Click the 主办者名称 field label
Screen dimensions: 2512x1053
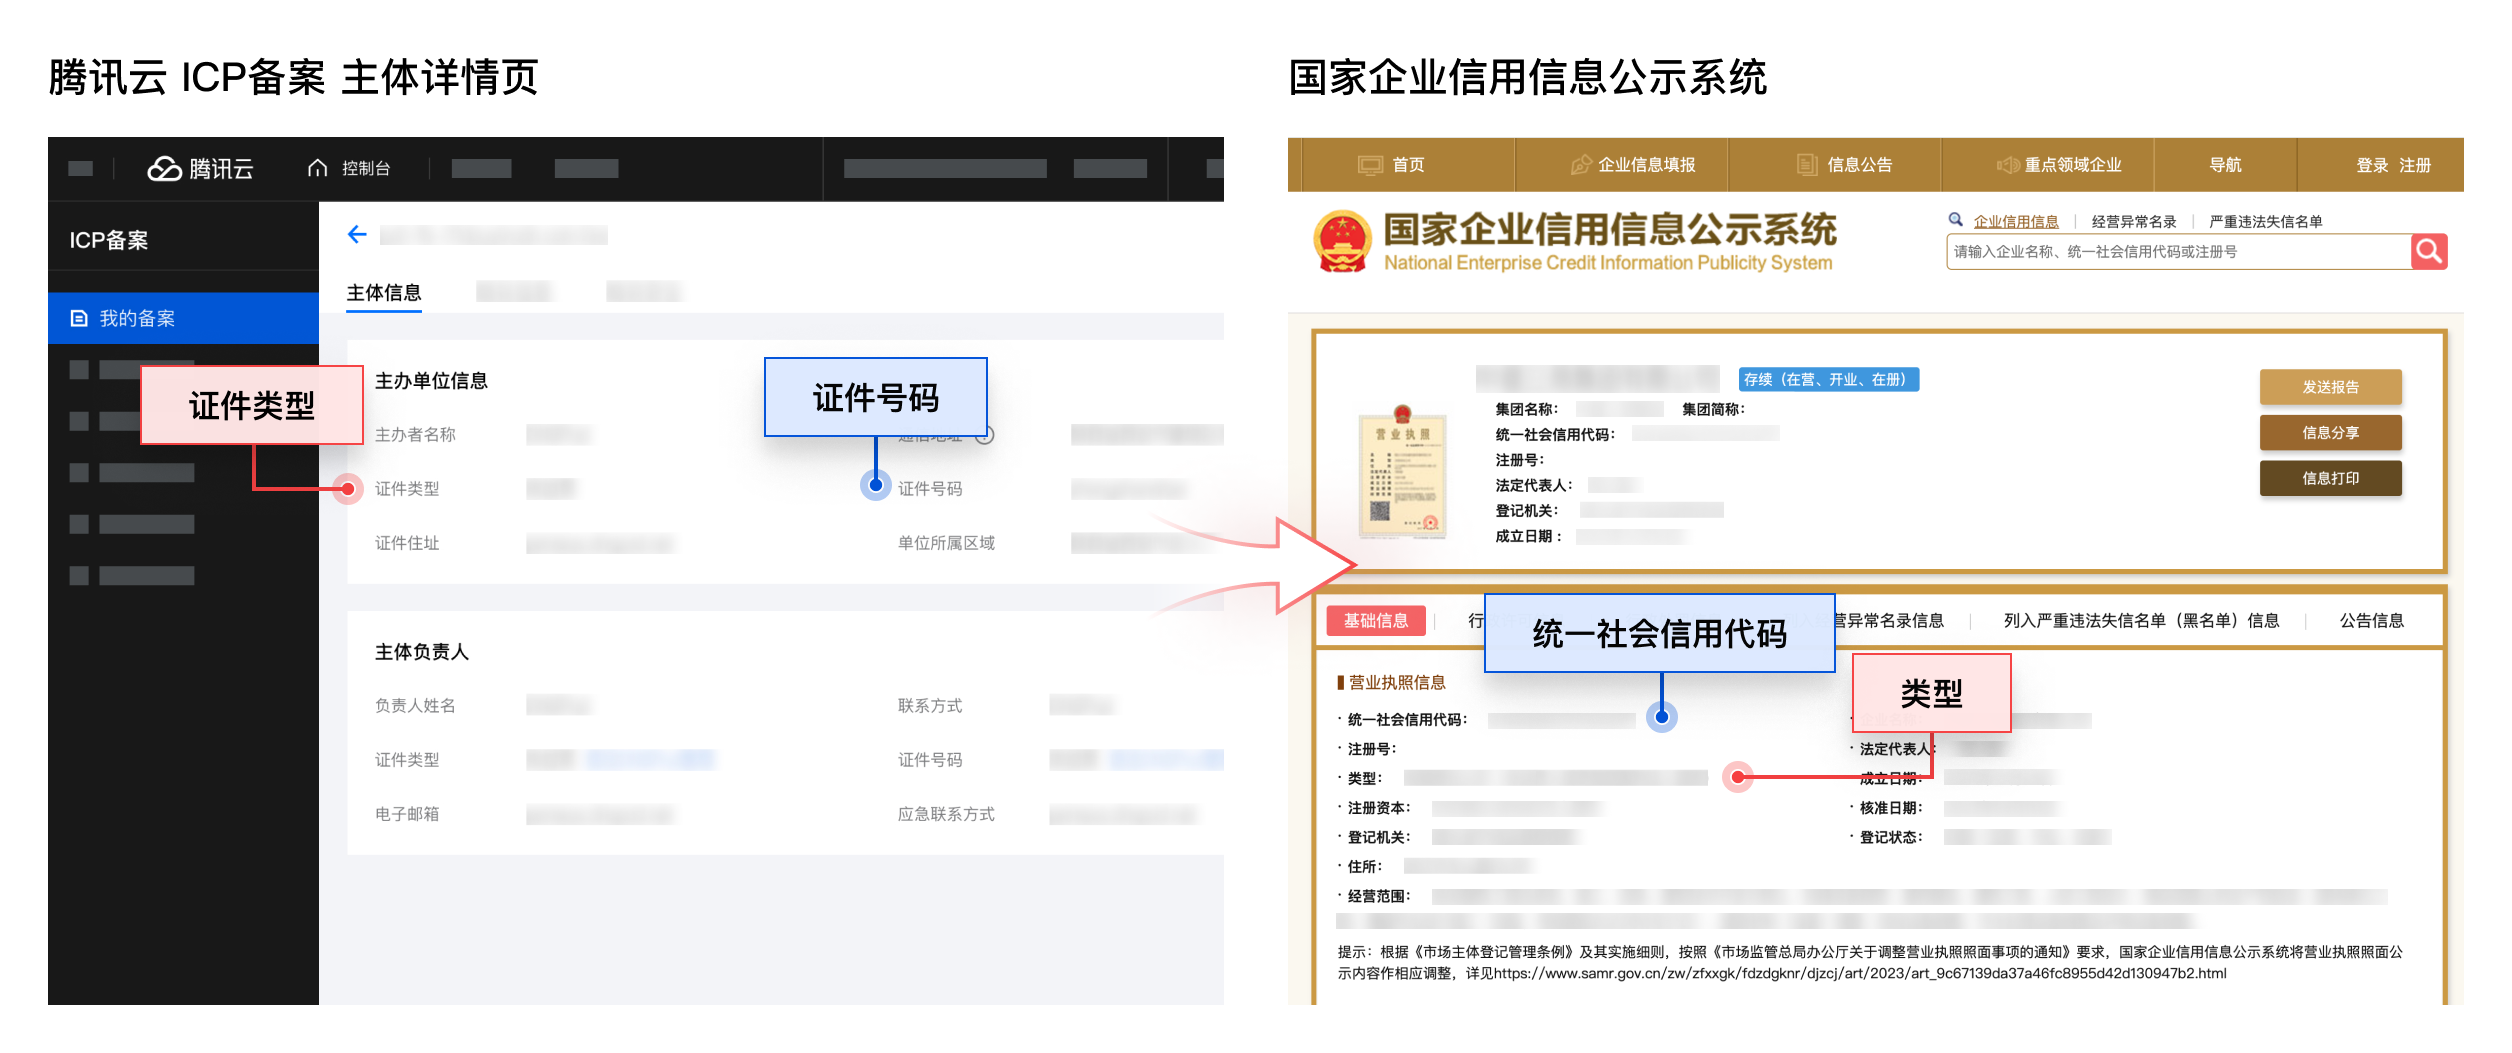coord(415,435)
